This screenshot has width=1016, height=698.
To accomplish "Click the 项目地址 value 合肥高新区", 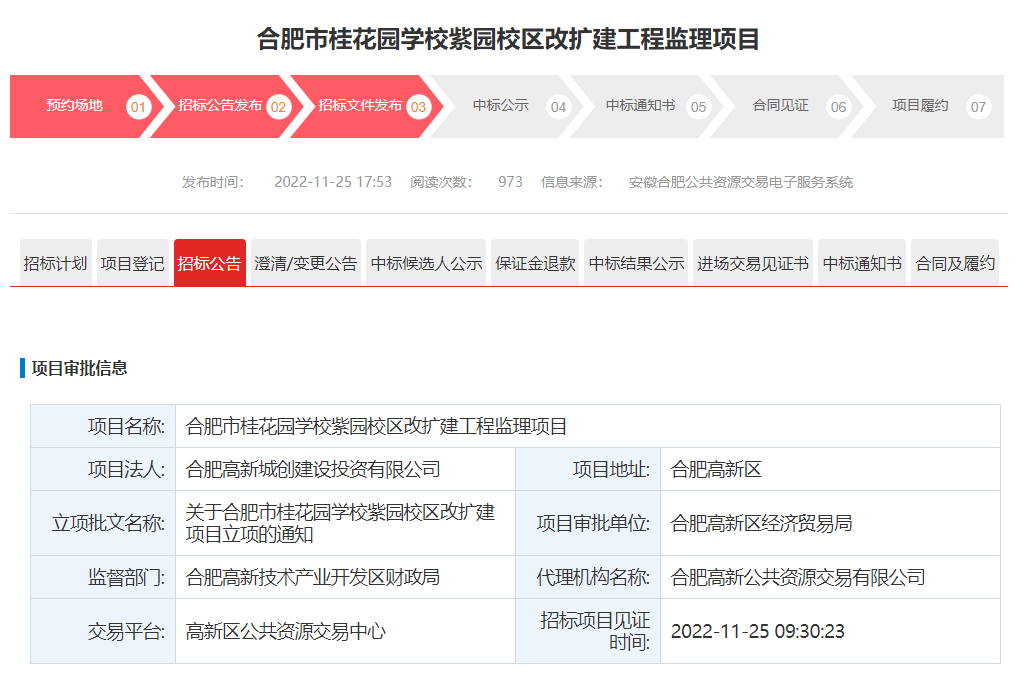I will point(716,469).
